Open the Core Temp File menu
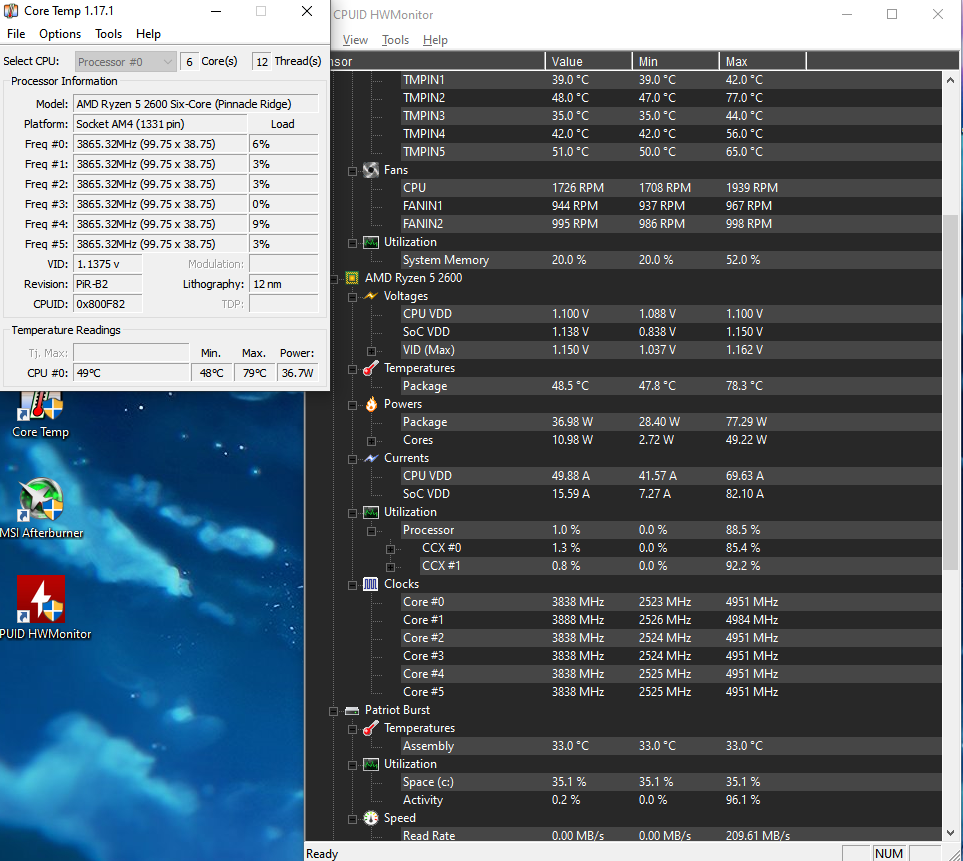Screen dimensions: 963x861 pos(16,34)
